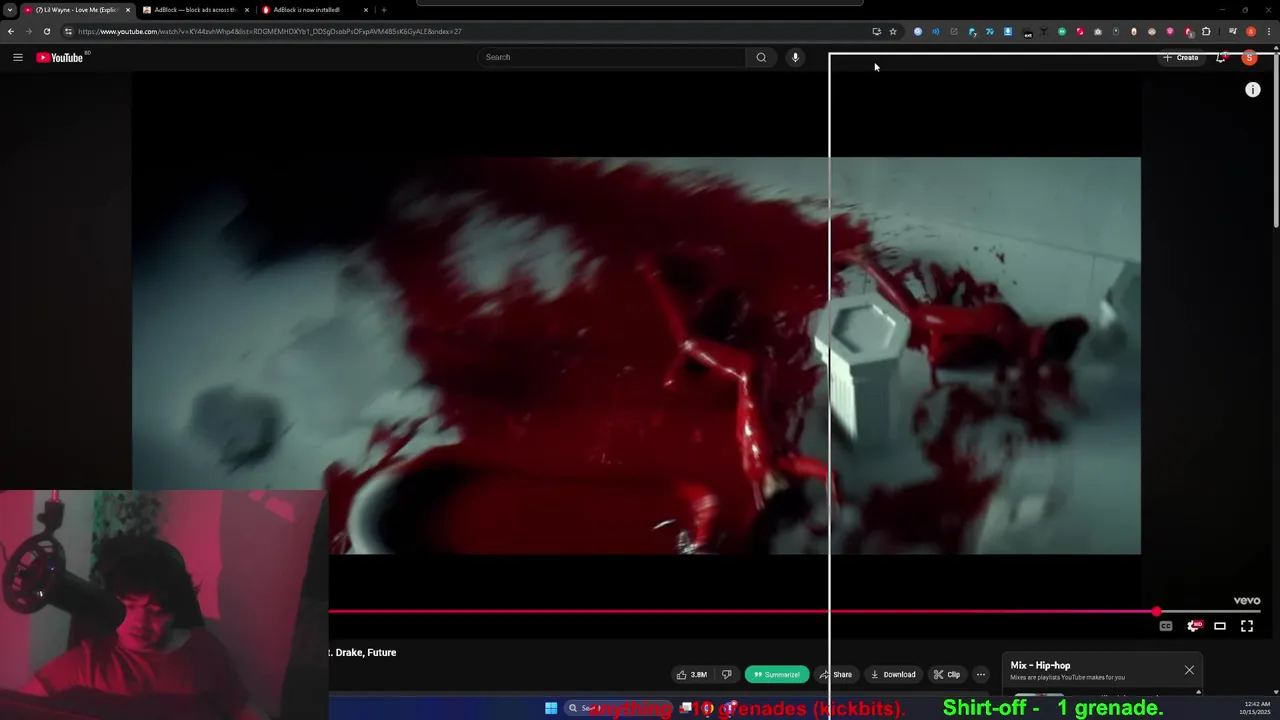Click the Create button in YouTube header
The image size is (1280, 720).
coord(1180,57)
